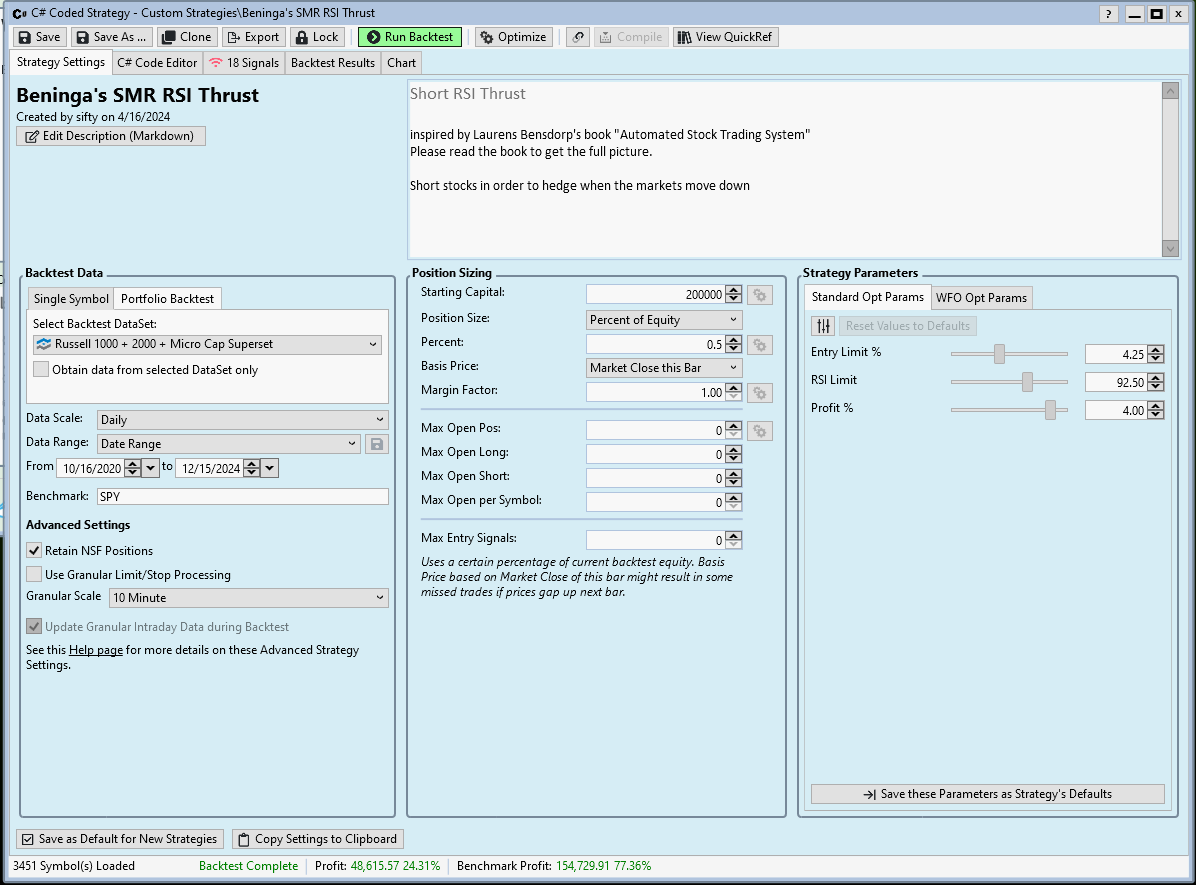Select the Single Symbol tab
This screenshot has width=1196, height=885.
click(71, 298)
